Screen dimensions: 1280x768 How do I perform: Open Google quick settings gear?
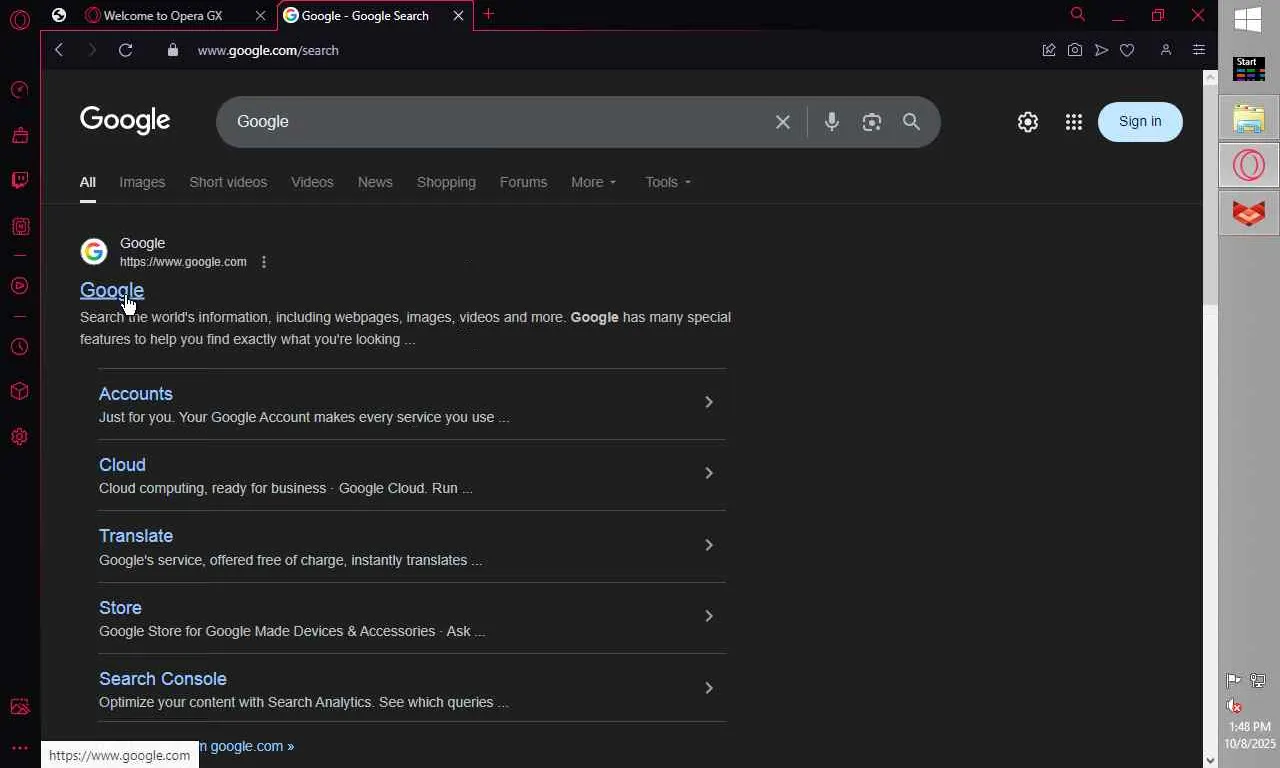point(1028,122)
